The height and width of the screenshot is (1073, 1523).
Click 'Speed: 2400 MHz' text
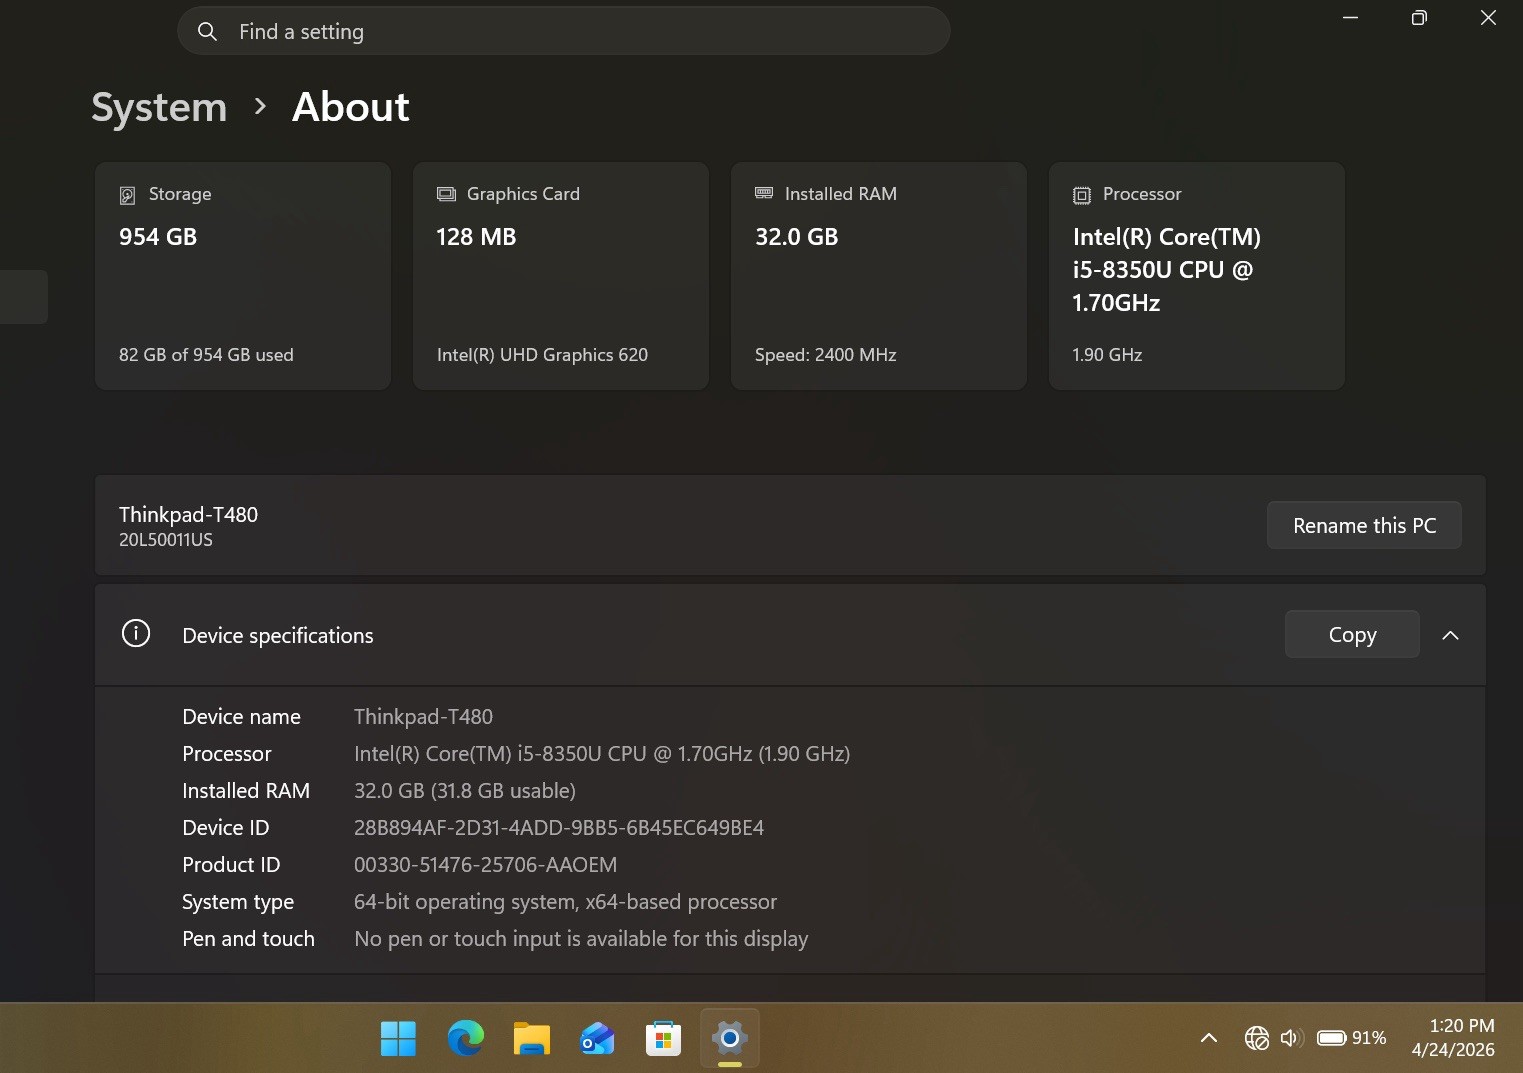coord(825,355)
